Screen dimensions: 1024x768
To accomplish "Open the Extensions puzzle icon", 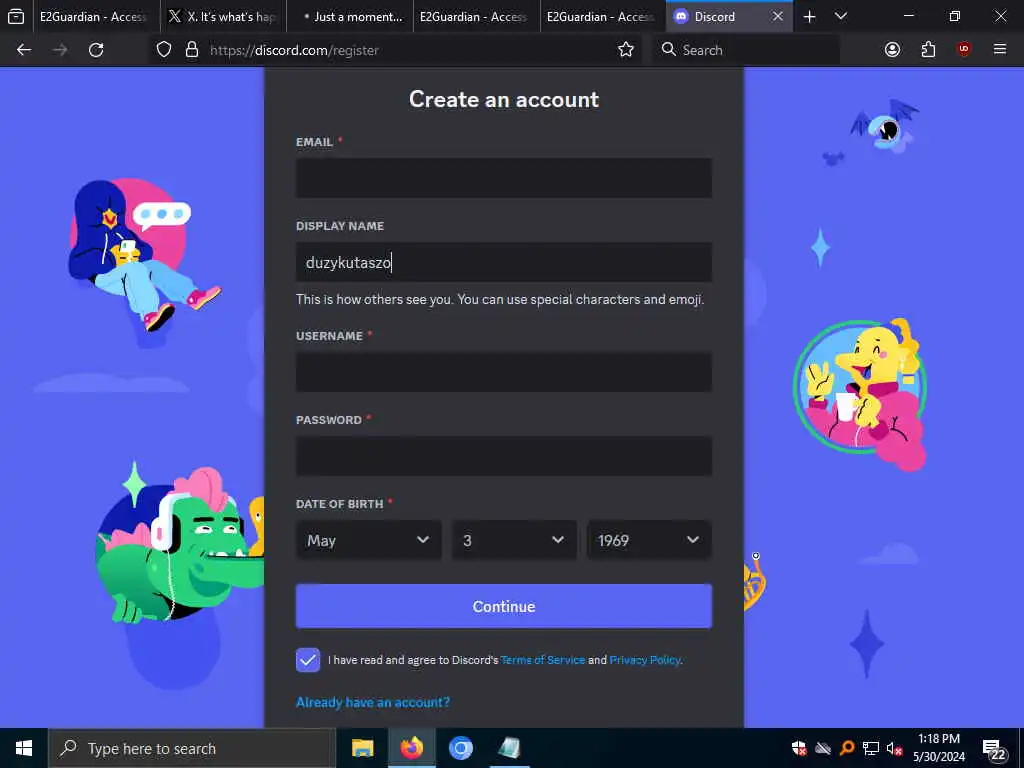I will click(928, 50).
